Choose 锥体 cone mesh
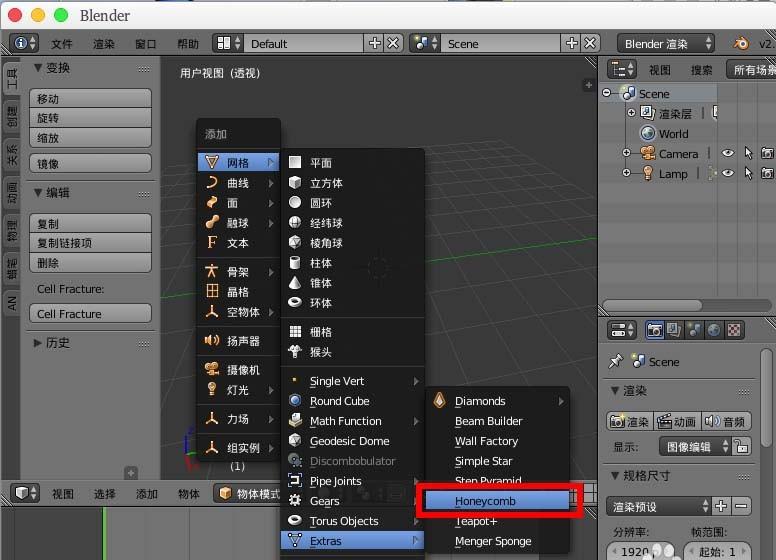 coord(353,283)
